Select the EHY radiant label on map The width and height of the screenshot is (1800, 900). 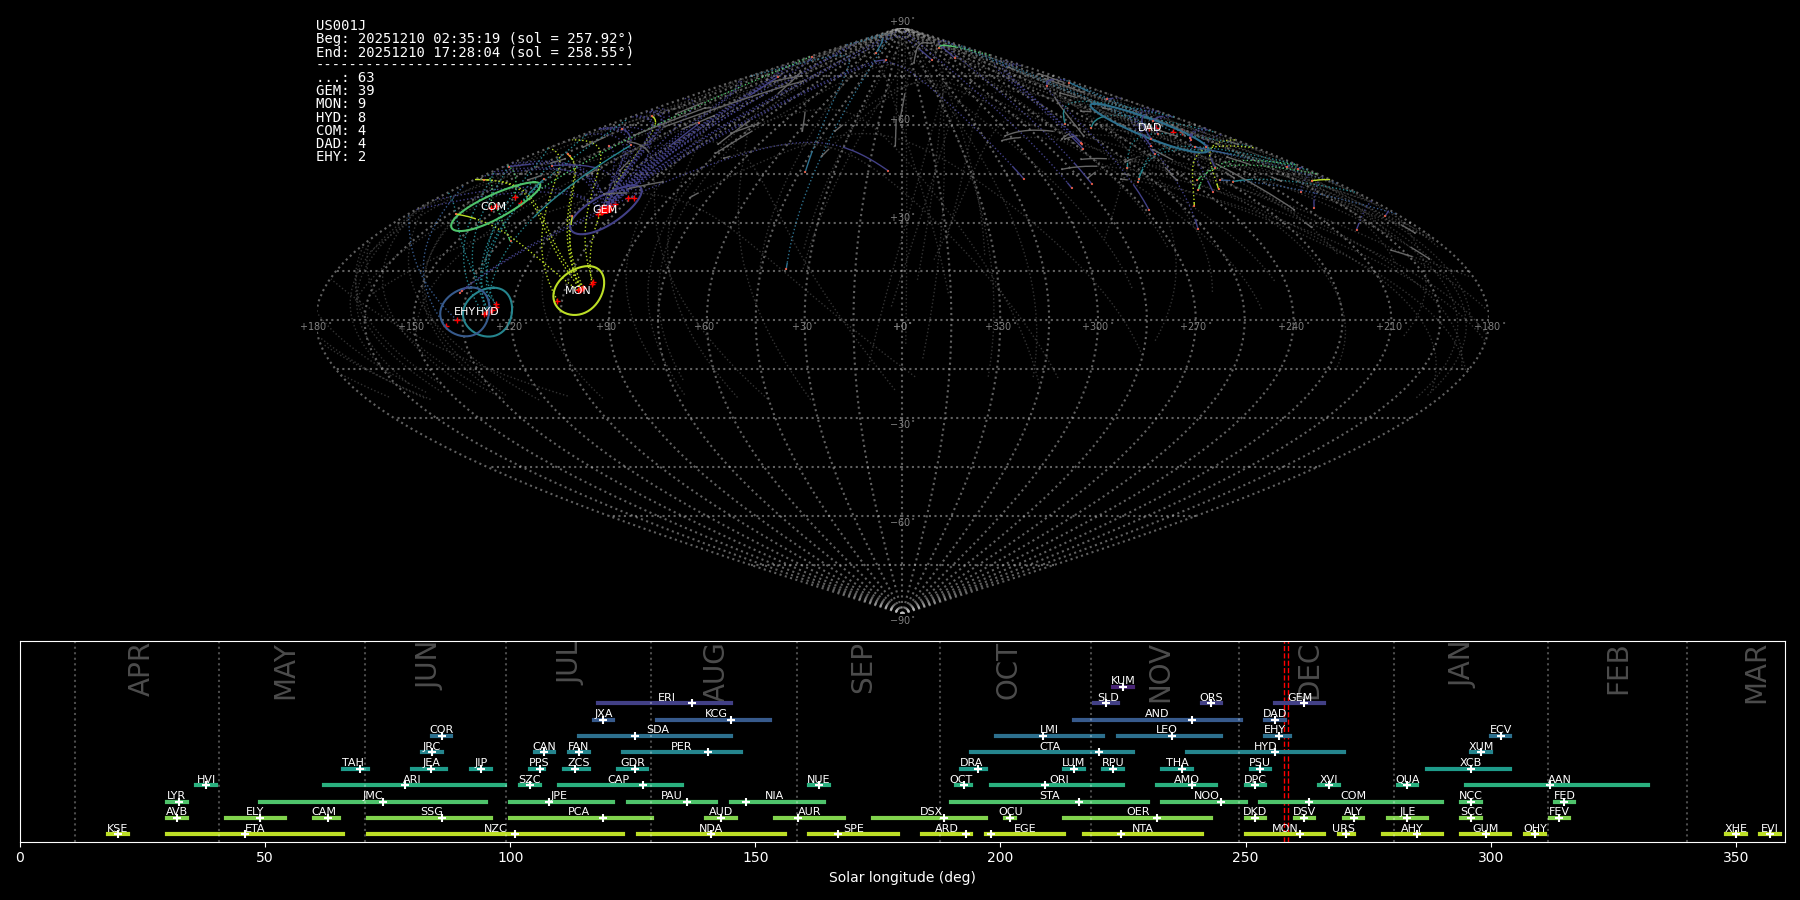click(464, 312)
